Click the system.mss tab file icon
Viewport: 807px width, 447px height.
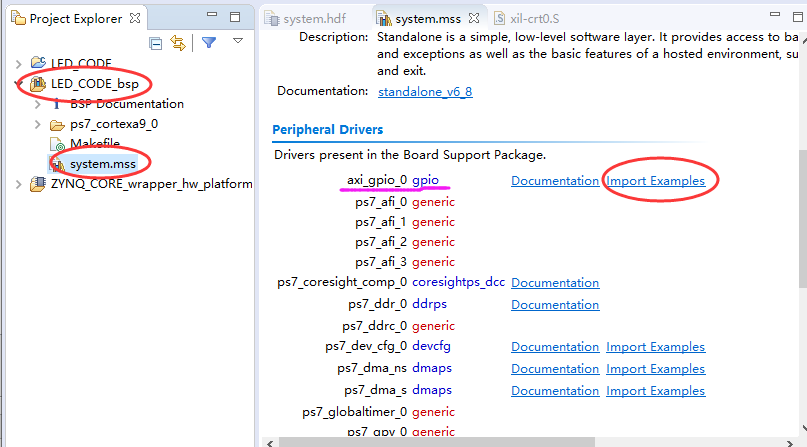[x=384, y=19]
